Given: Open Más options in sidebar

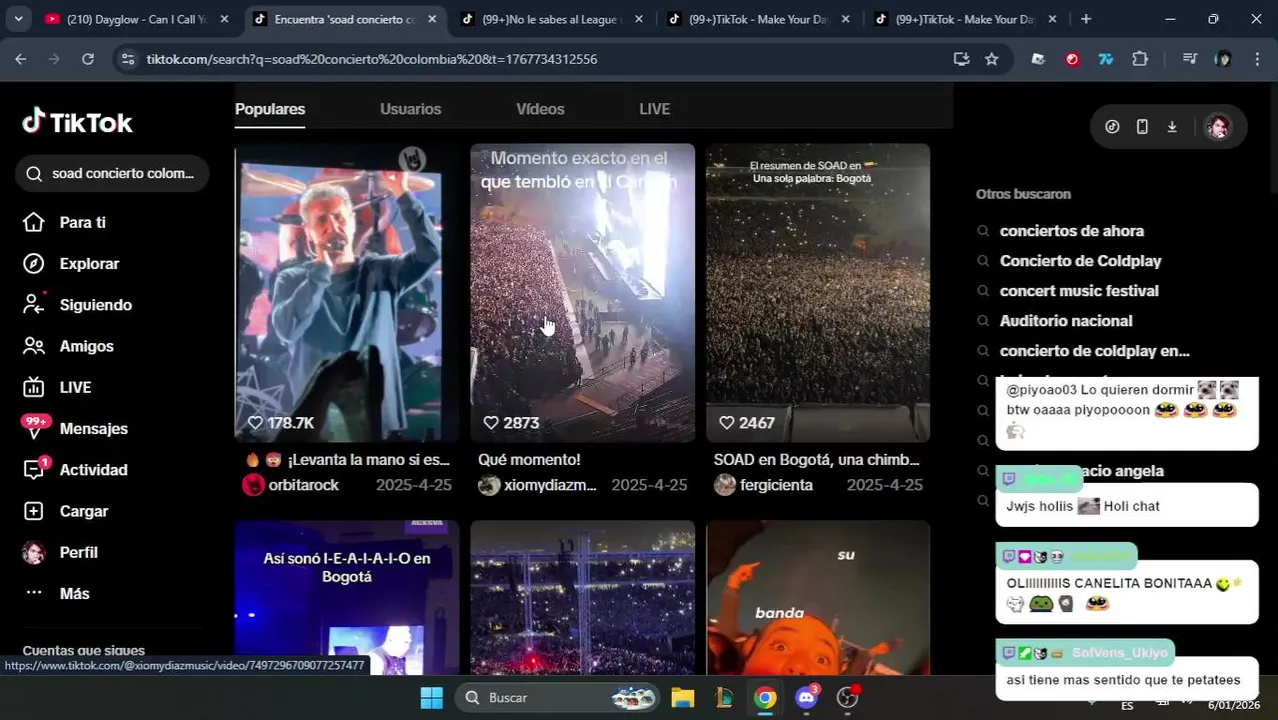Looking at the screenshot, I should click(x=74, y=593).
